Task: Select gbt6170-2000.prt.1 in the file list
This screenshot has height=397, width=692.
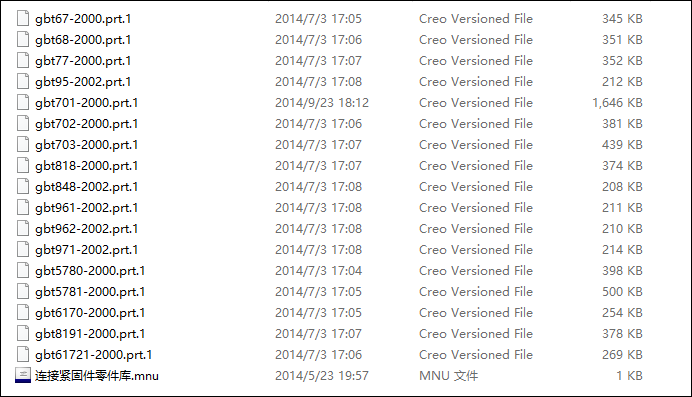Action: [90, 313]
